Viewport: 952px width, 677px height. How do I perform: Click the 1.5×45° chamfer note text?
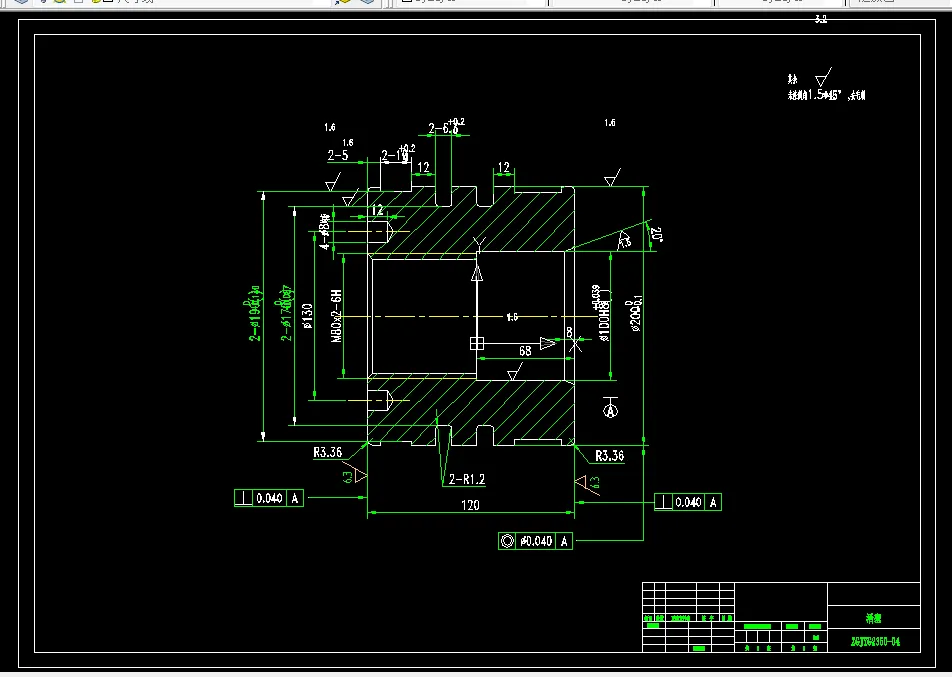point(826,95)
